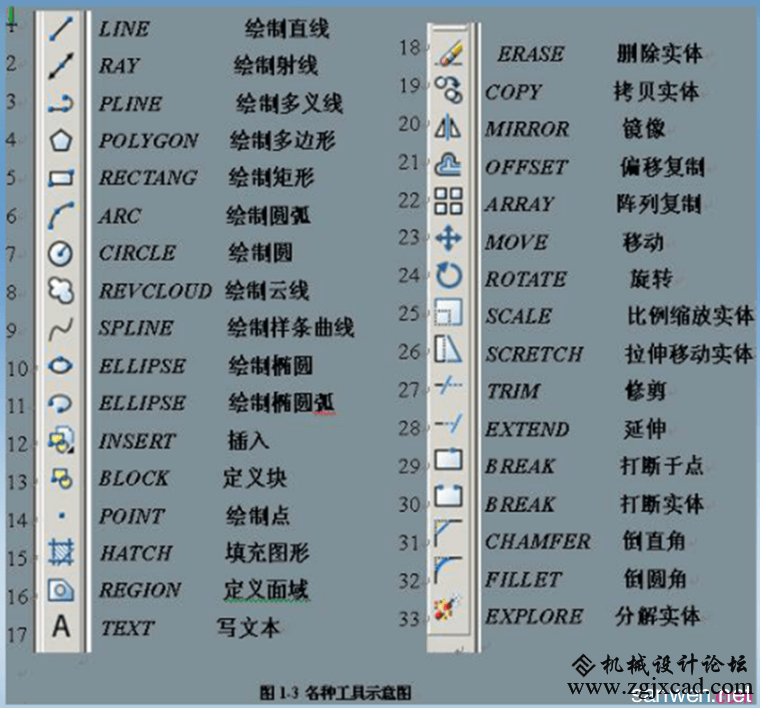The height and width of the screenshot is (708, 760).
Task: Choose the CHAMFER corner icon
Action: (448, 533)
